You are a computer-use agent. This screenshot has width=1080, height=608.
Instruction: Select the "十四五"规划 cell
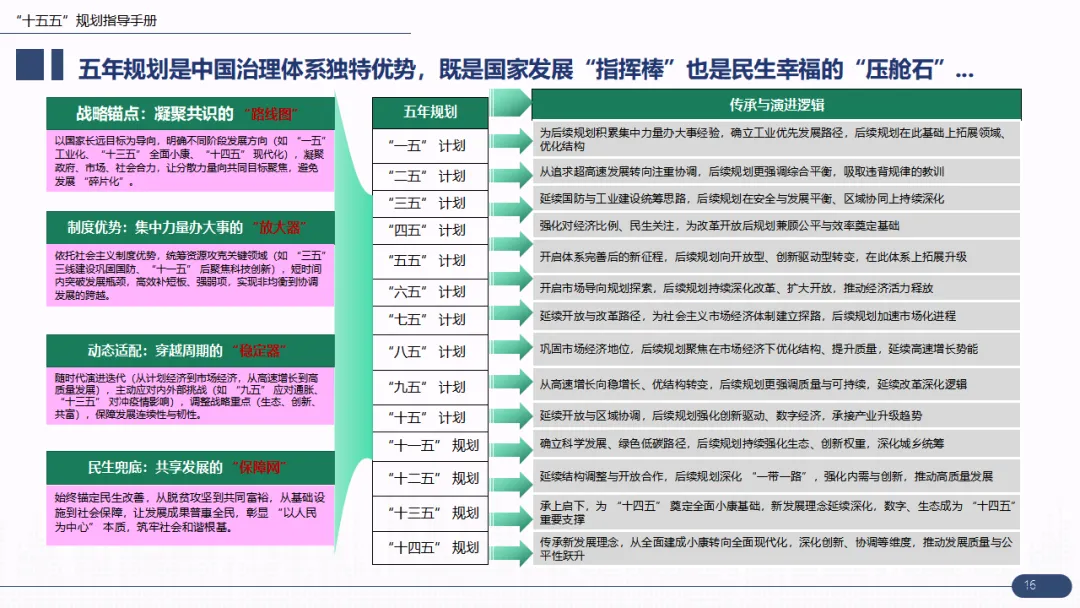tap(430, 547)
